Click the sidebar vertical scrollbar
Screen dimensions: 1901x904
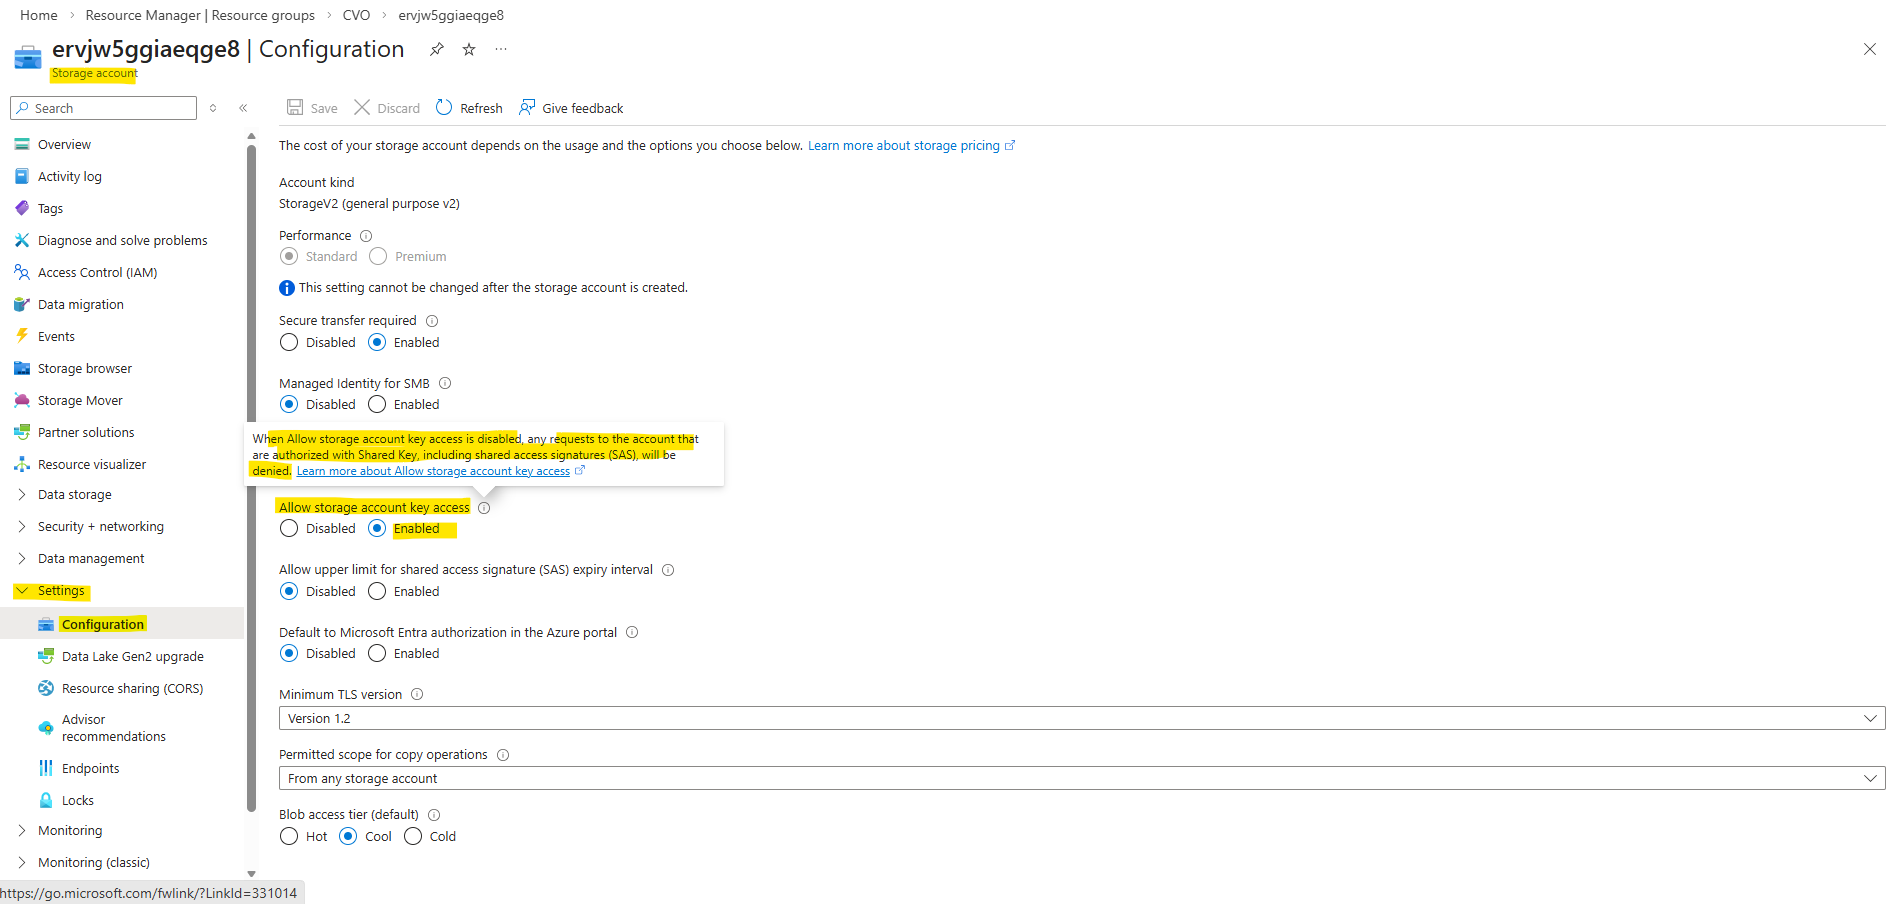[x=251, y=480]
